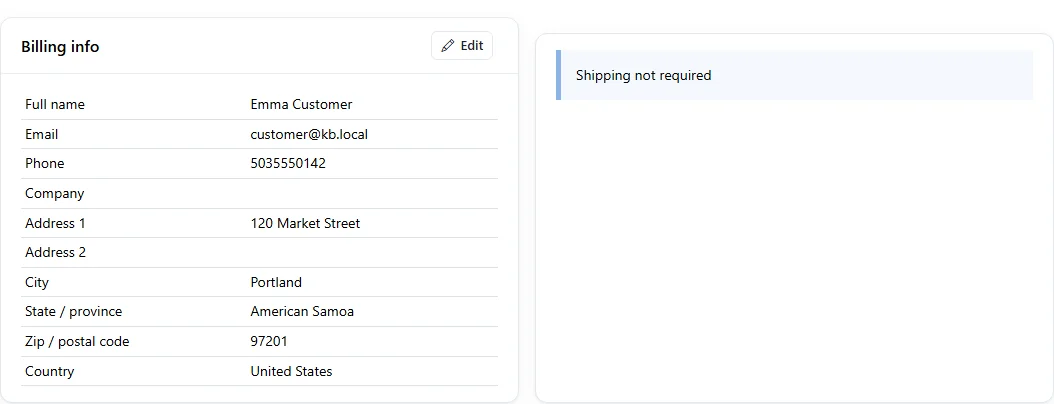
Task: Click the Country field label
Action: point(50,371)
